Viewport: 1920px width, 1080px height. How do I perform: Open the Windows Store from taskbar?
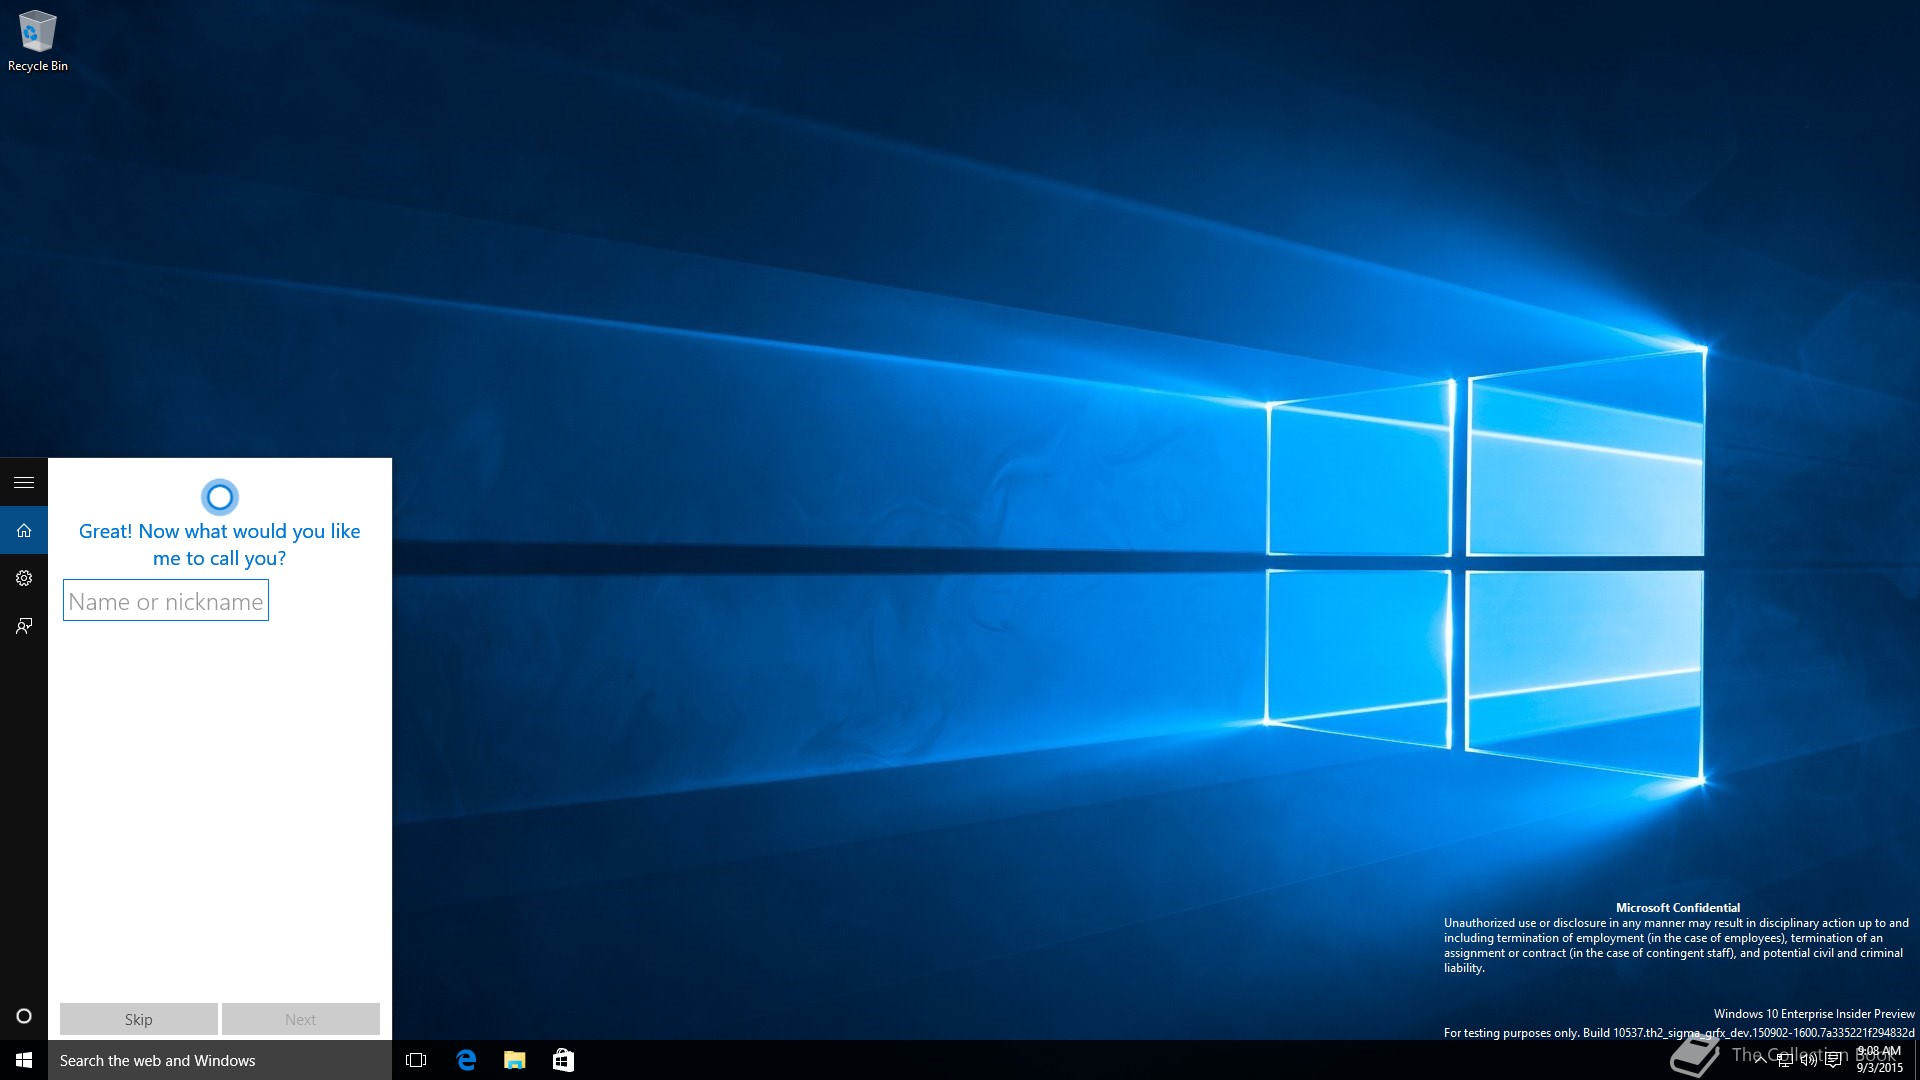coord(563,1060)
